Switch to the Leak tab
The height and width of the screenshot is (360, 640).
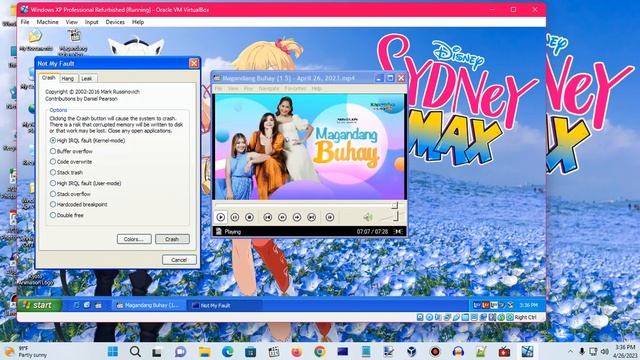pos(87,78)
